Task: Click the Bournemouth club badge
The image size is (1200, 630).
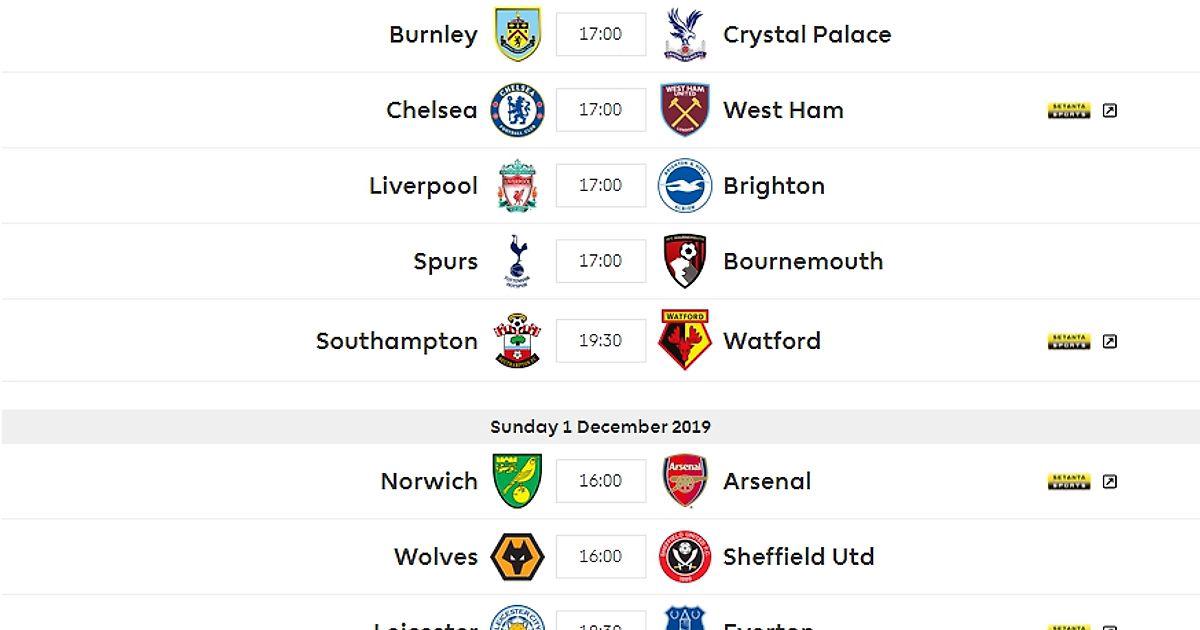Action: [685, 261]
